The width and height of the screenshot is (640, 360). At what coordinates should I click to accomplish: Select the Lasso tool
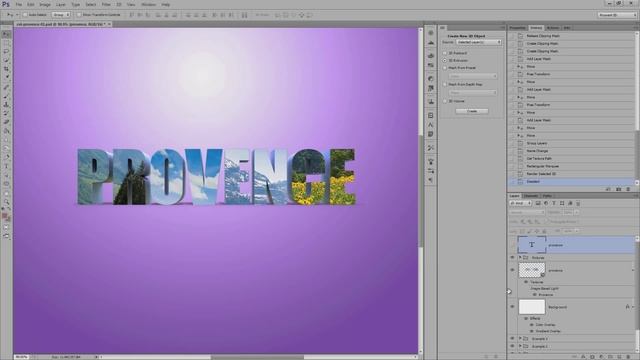click(x=6, y=51)
